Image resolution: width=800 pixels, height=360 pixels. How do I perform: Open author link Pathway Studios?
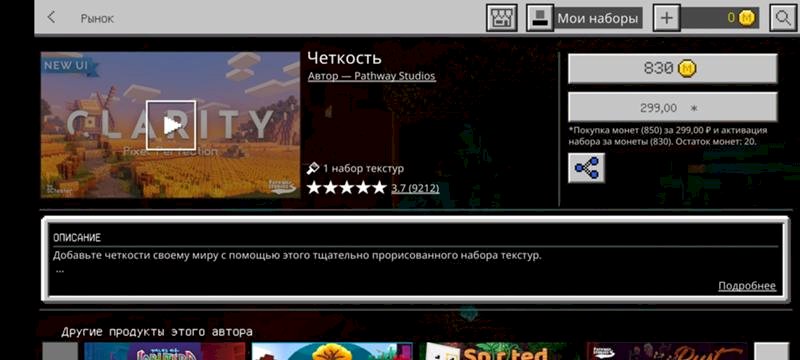point(371,76)
